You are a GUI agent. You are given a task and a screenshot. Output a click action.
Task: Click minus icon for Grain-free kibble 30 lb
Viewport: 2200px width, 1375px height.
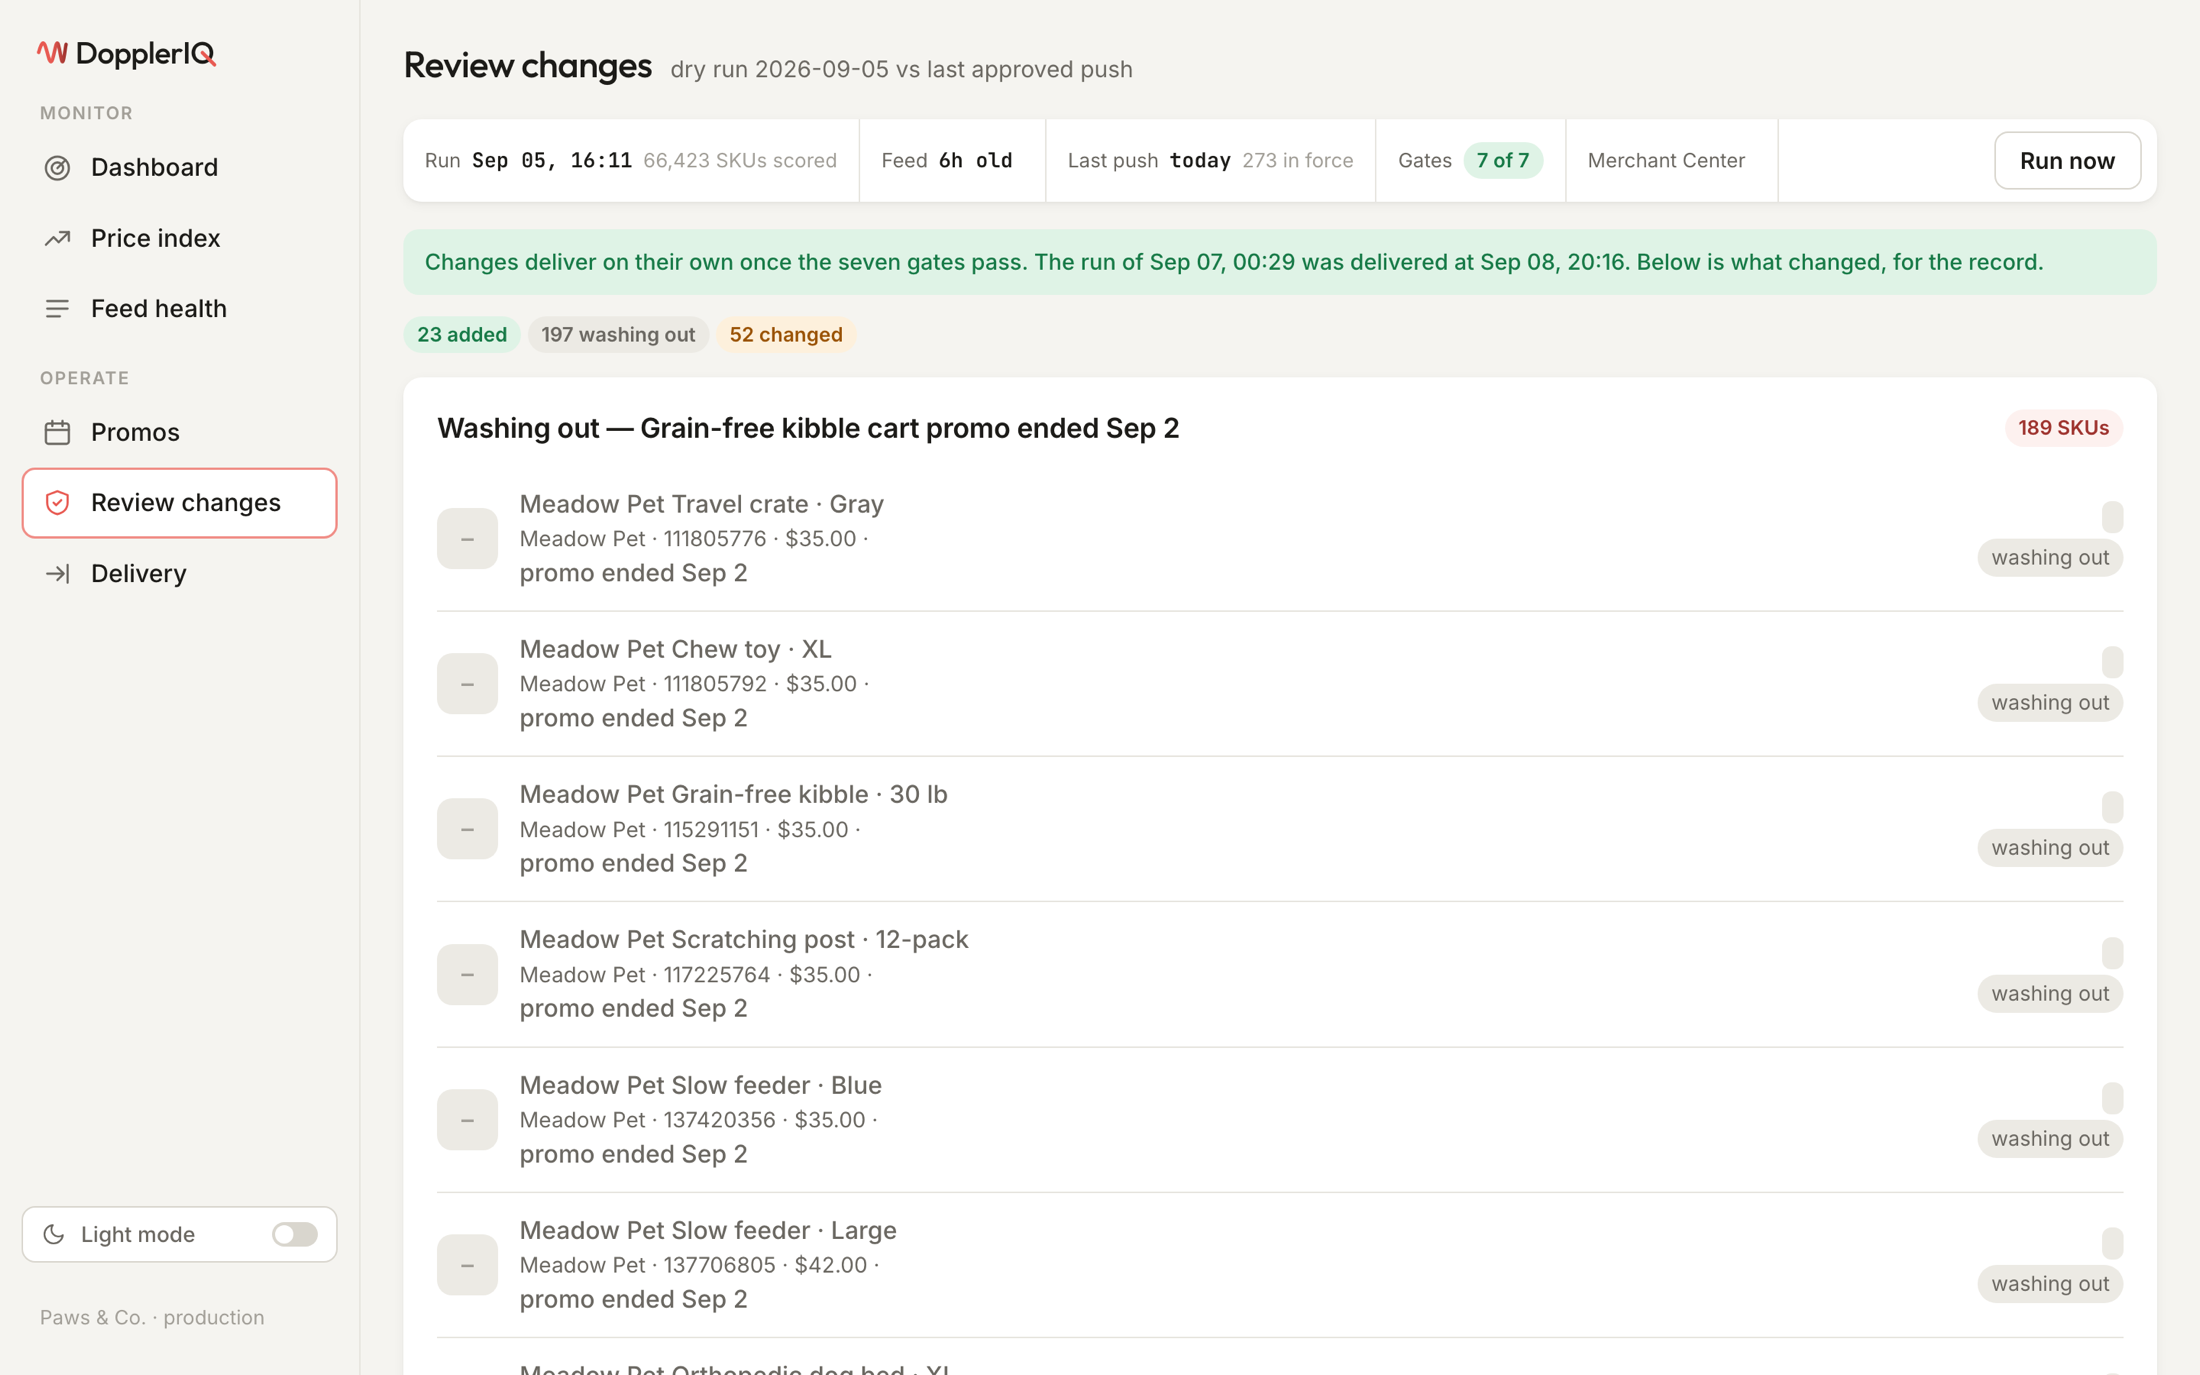pos(467,829)
